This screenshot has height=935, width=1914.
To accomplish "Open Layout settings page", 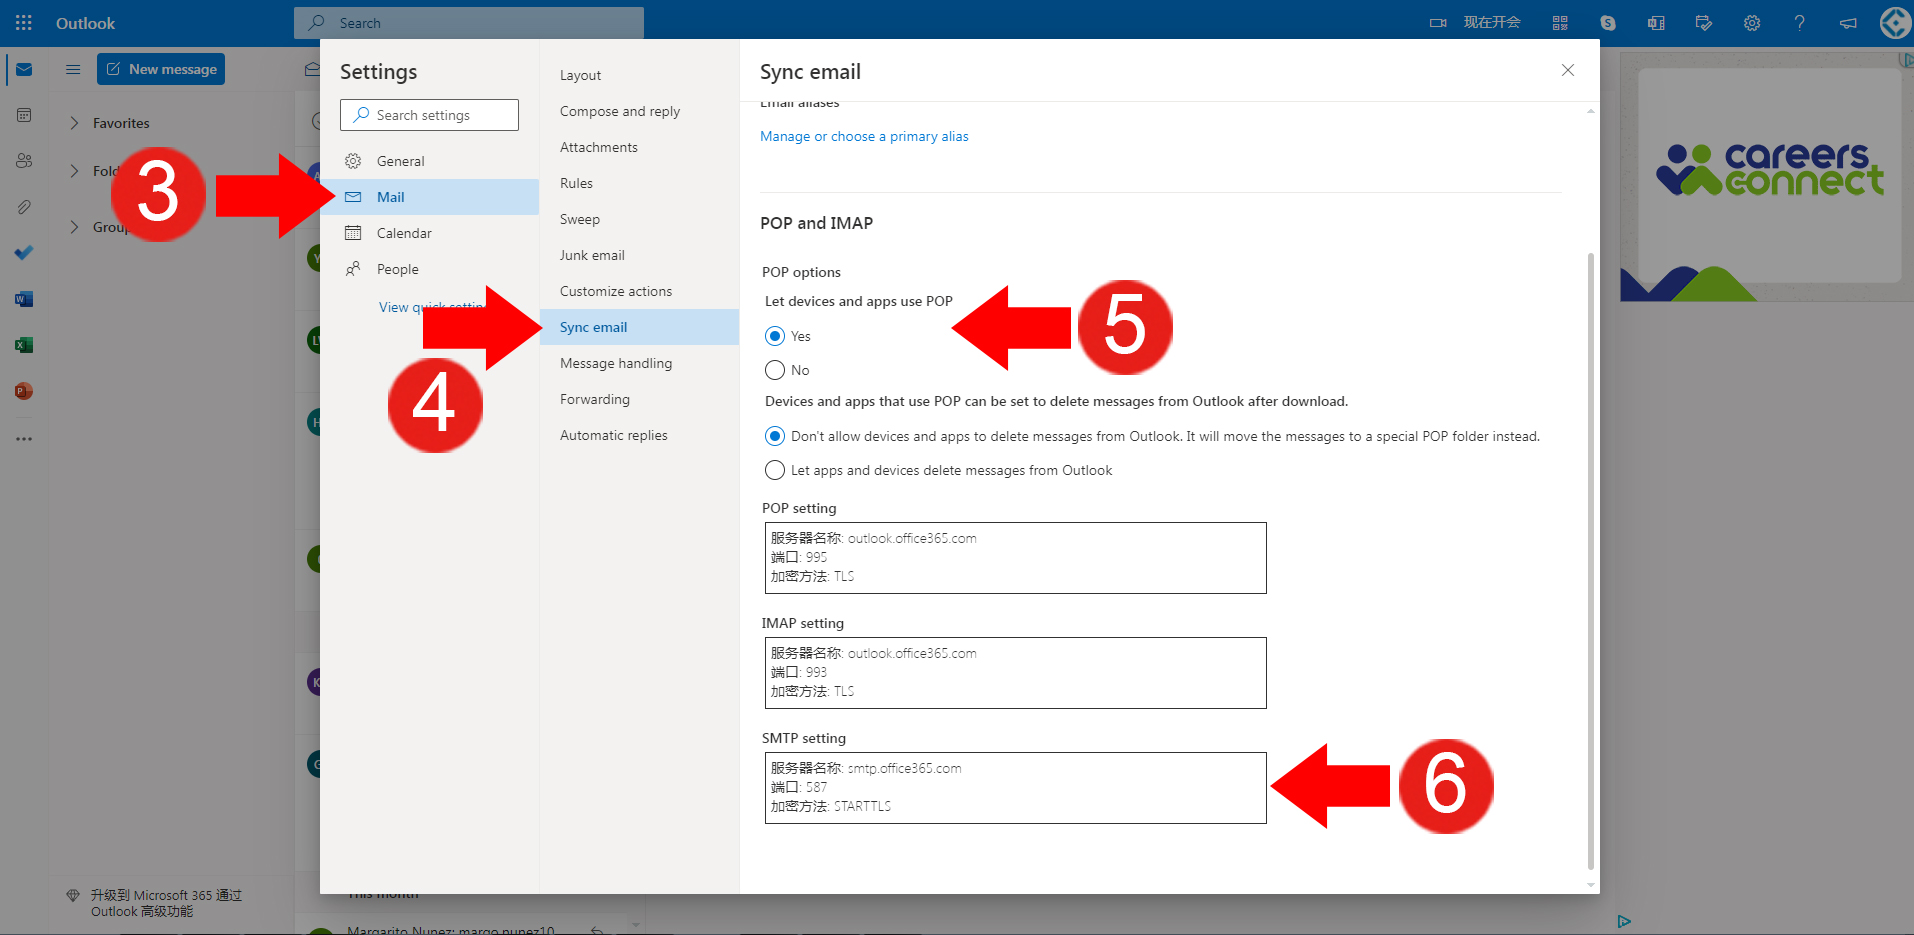I will (639, 75).
